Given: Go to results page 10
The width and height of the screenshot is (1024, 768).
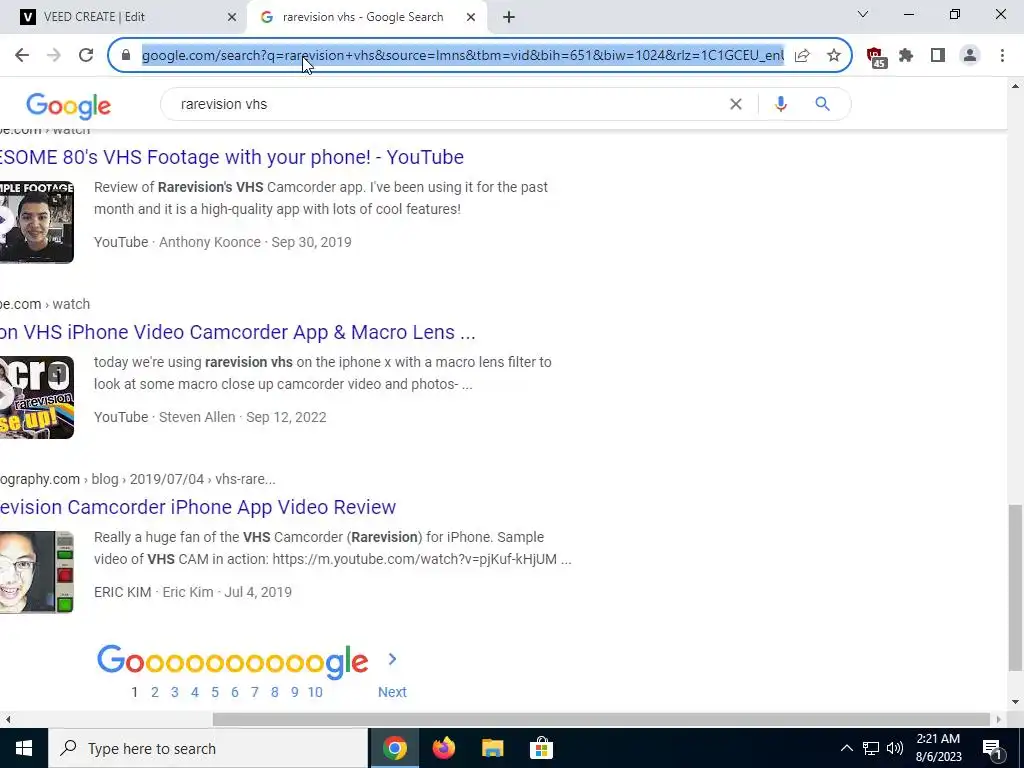Looking at the screenshot, I should pos(315,692).
